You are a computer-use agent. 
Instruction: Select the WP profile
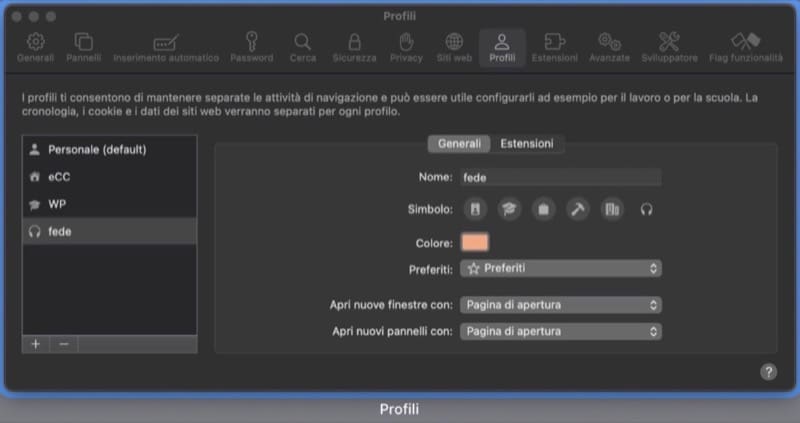110,204
